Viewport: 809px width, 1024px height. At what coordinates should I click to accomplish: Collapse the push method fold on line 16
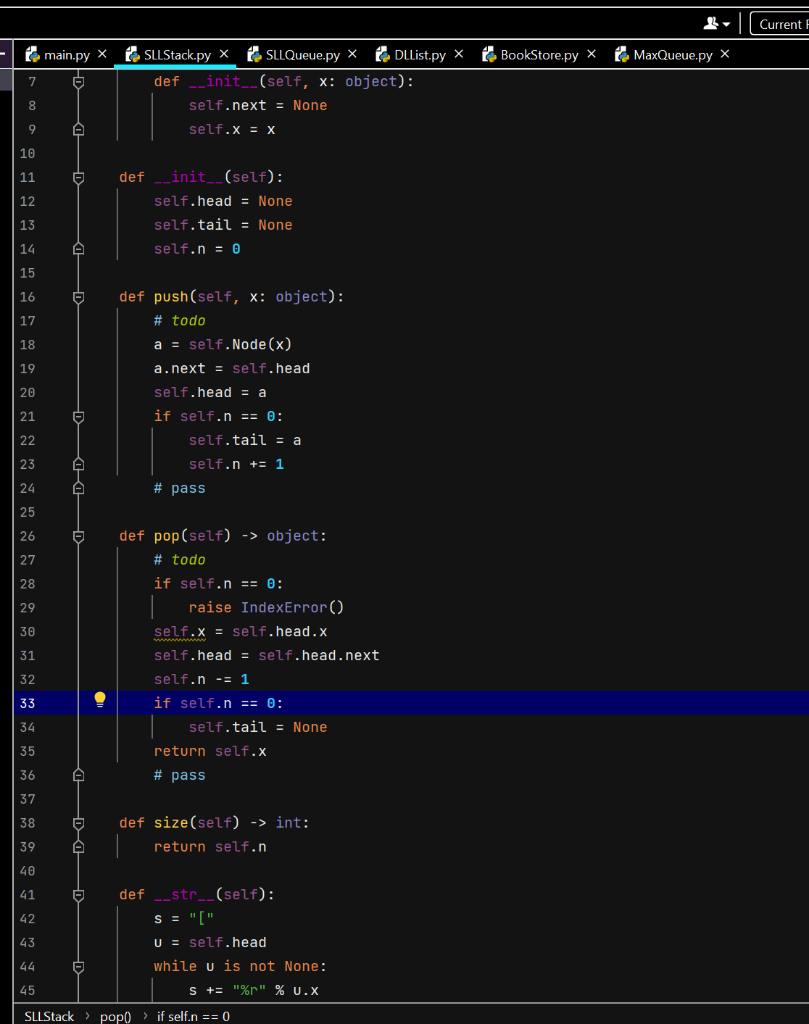click(78, 296)
